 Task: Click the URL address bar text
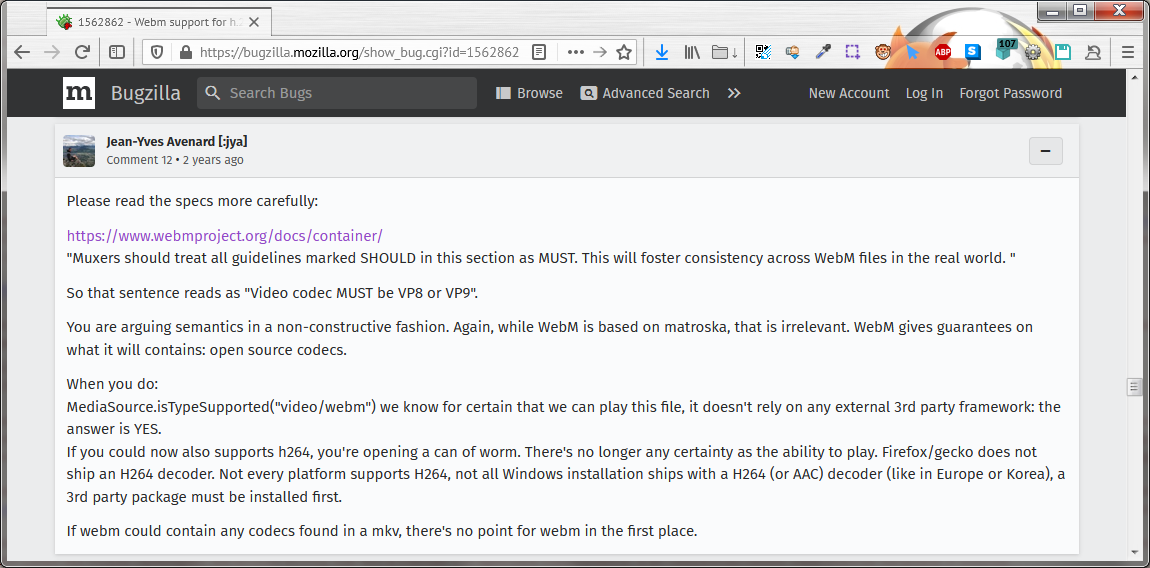[x=359, y=52]
